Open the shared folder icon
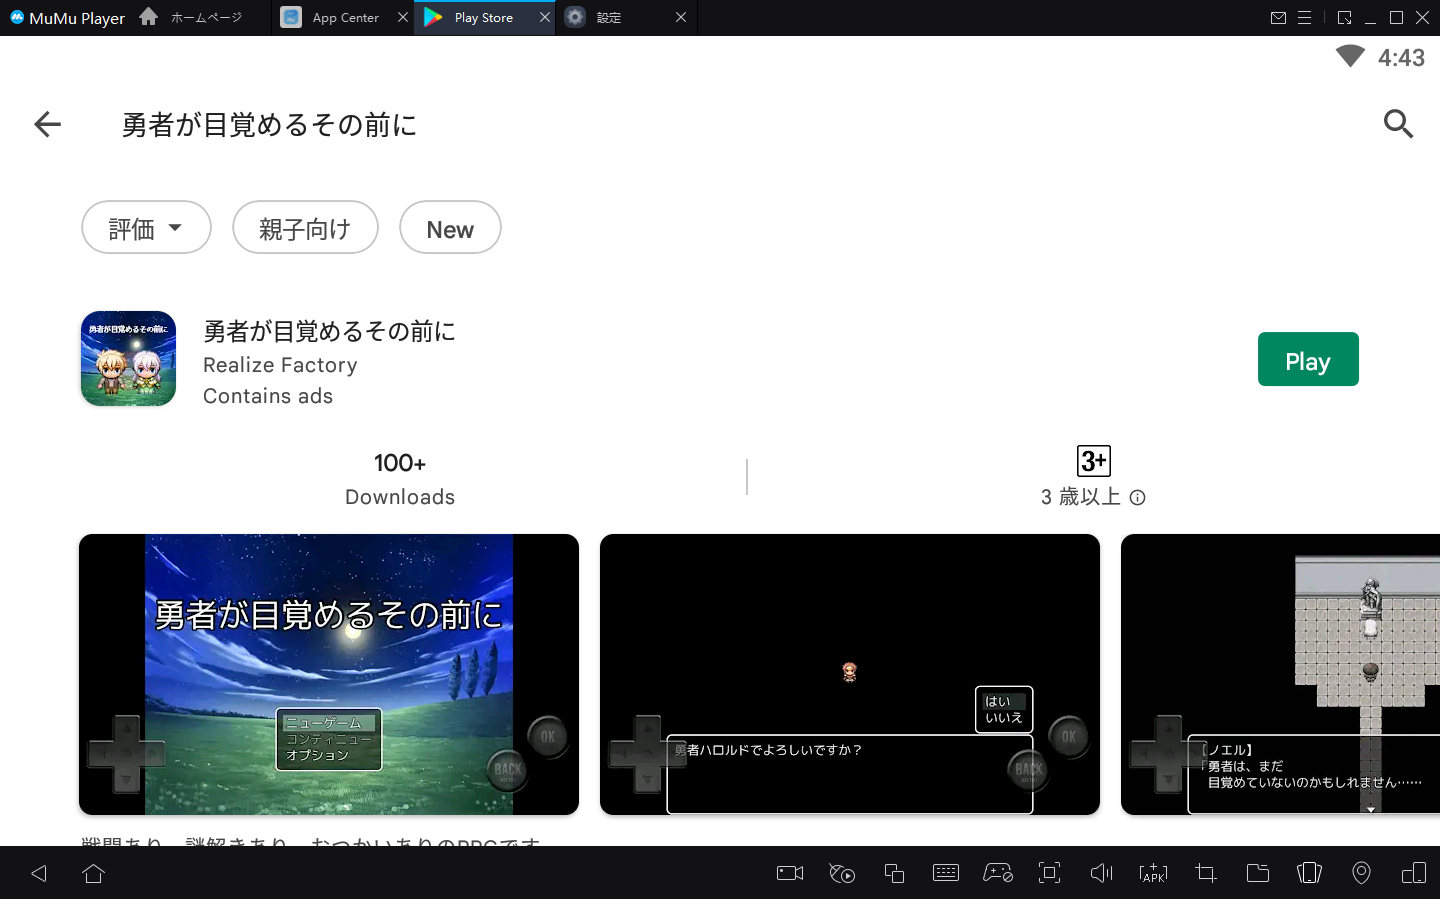The width and height of the screenshot is (1440, 899). coord(1258,873)
